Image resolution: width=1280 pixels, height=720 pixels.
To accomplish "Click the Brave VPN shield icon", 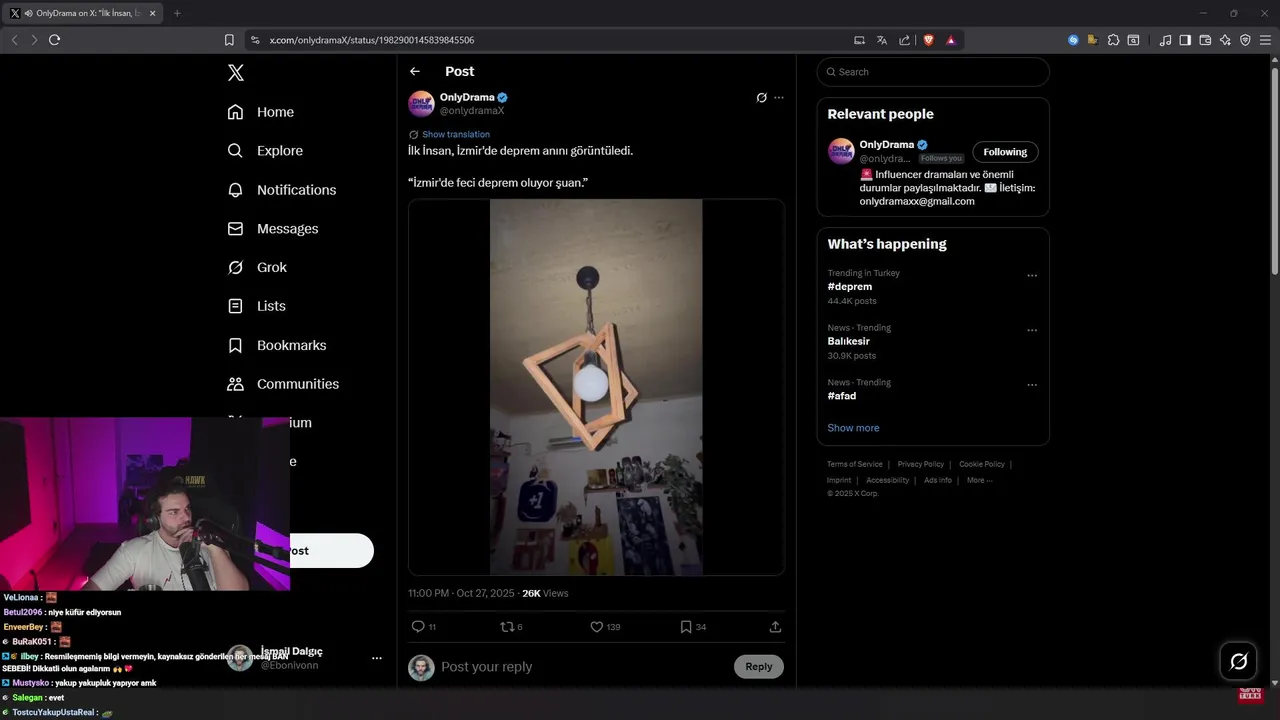I will point(1245,40).
